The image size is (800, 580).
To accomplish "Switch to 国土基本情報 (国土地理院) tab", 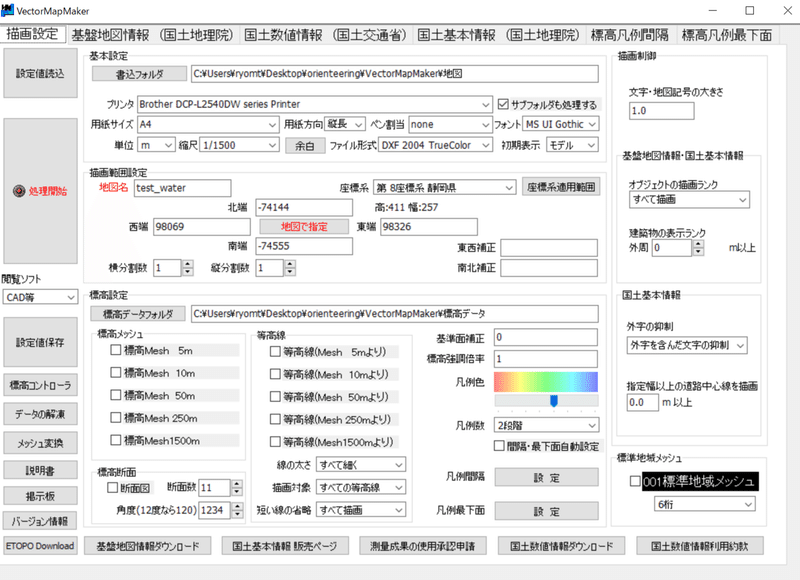I will pyautogui.click(x=499, y=35).
